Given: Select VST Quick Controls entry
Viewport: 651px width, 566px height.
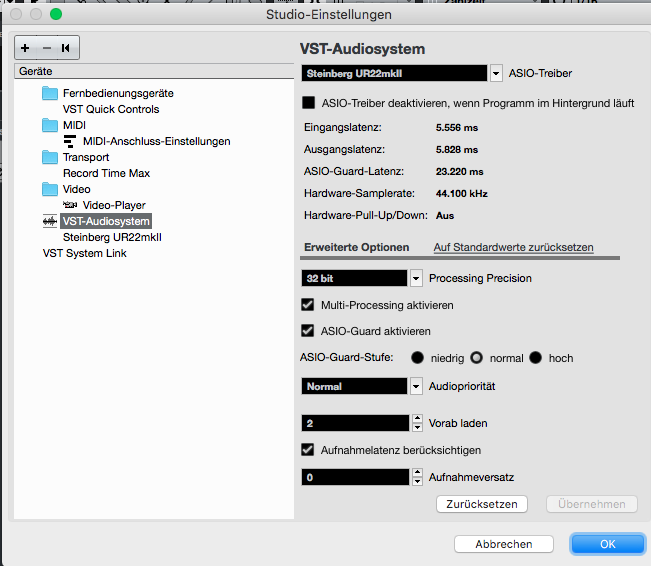Looking at the screenshot, I should click(x=111, y=109).
